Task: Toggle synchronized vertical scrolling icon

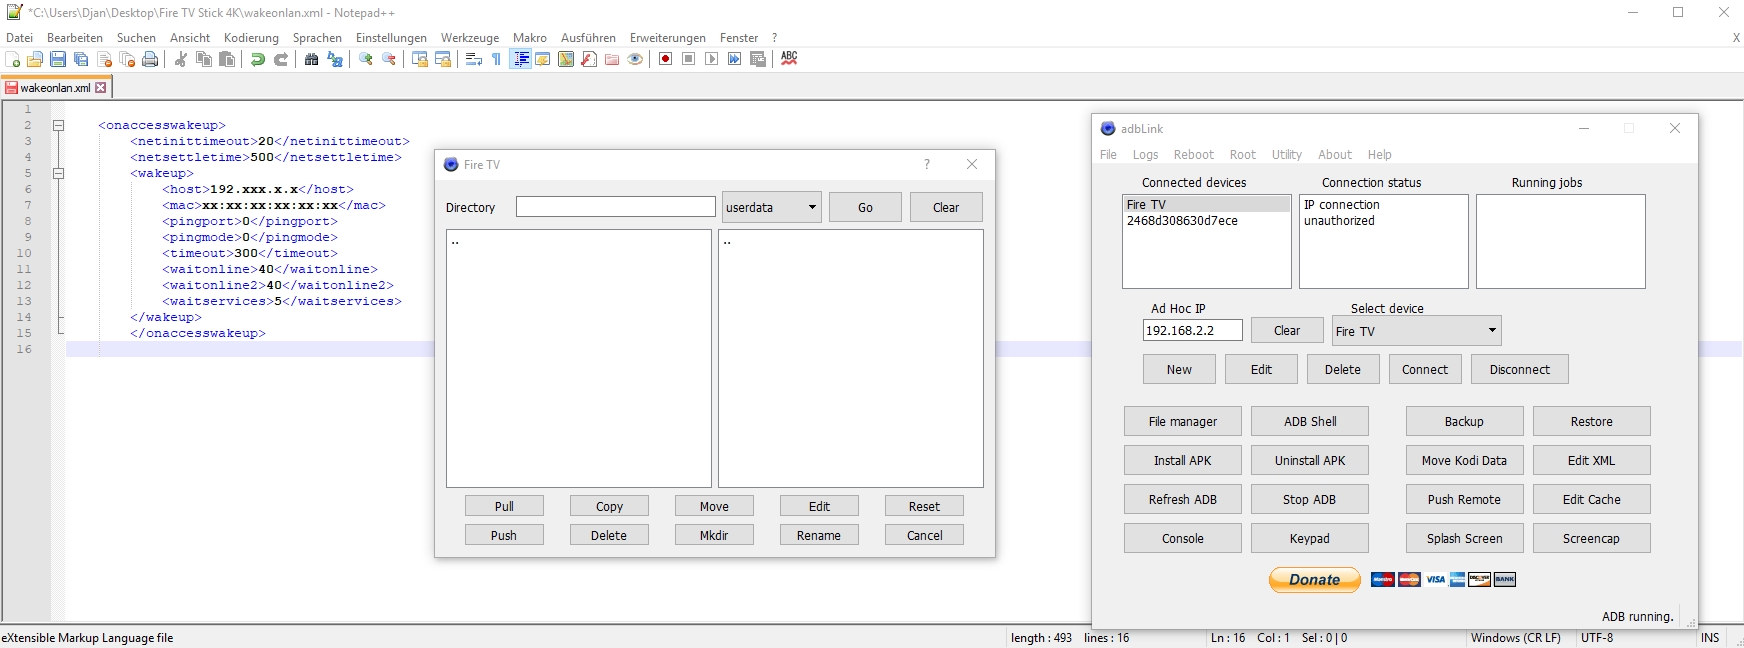Action: (420, 59)
